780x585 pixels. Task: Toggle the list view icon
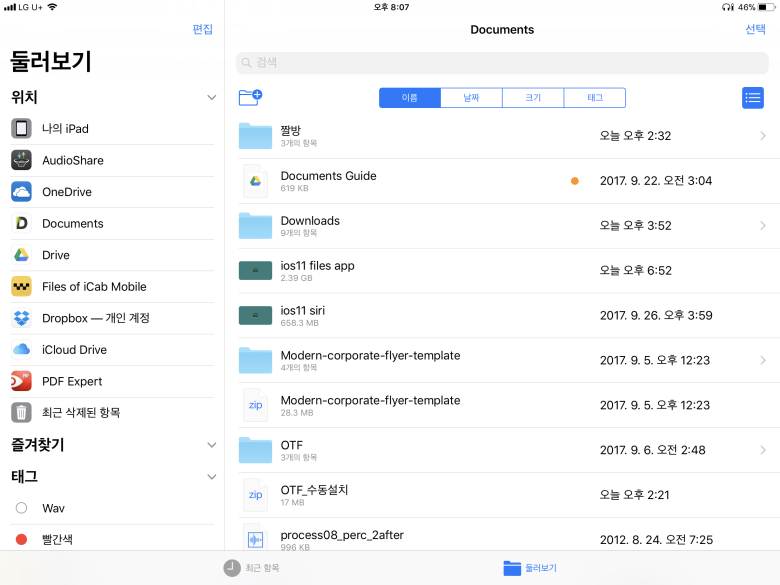(x=752, y=98)
